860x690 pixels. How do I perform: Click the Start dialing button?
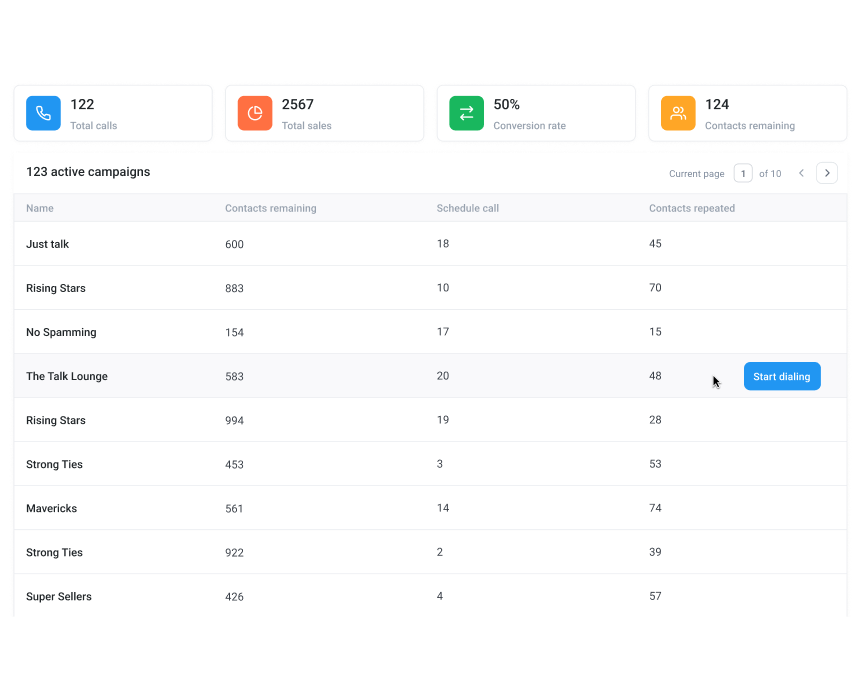click(x=782, y=376)
